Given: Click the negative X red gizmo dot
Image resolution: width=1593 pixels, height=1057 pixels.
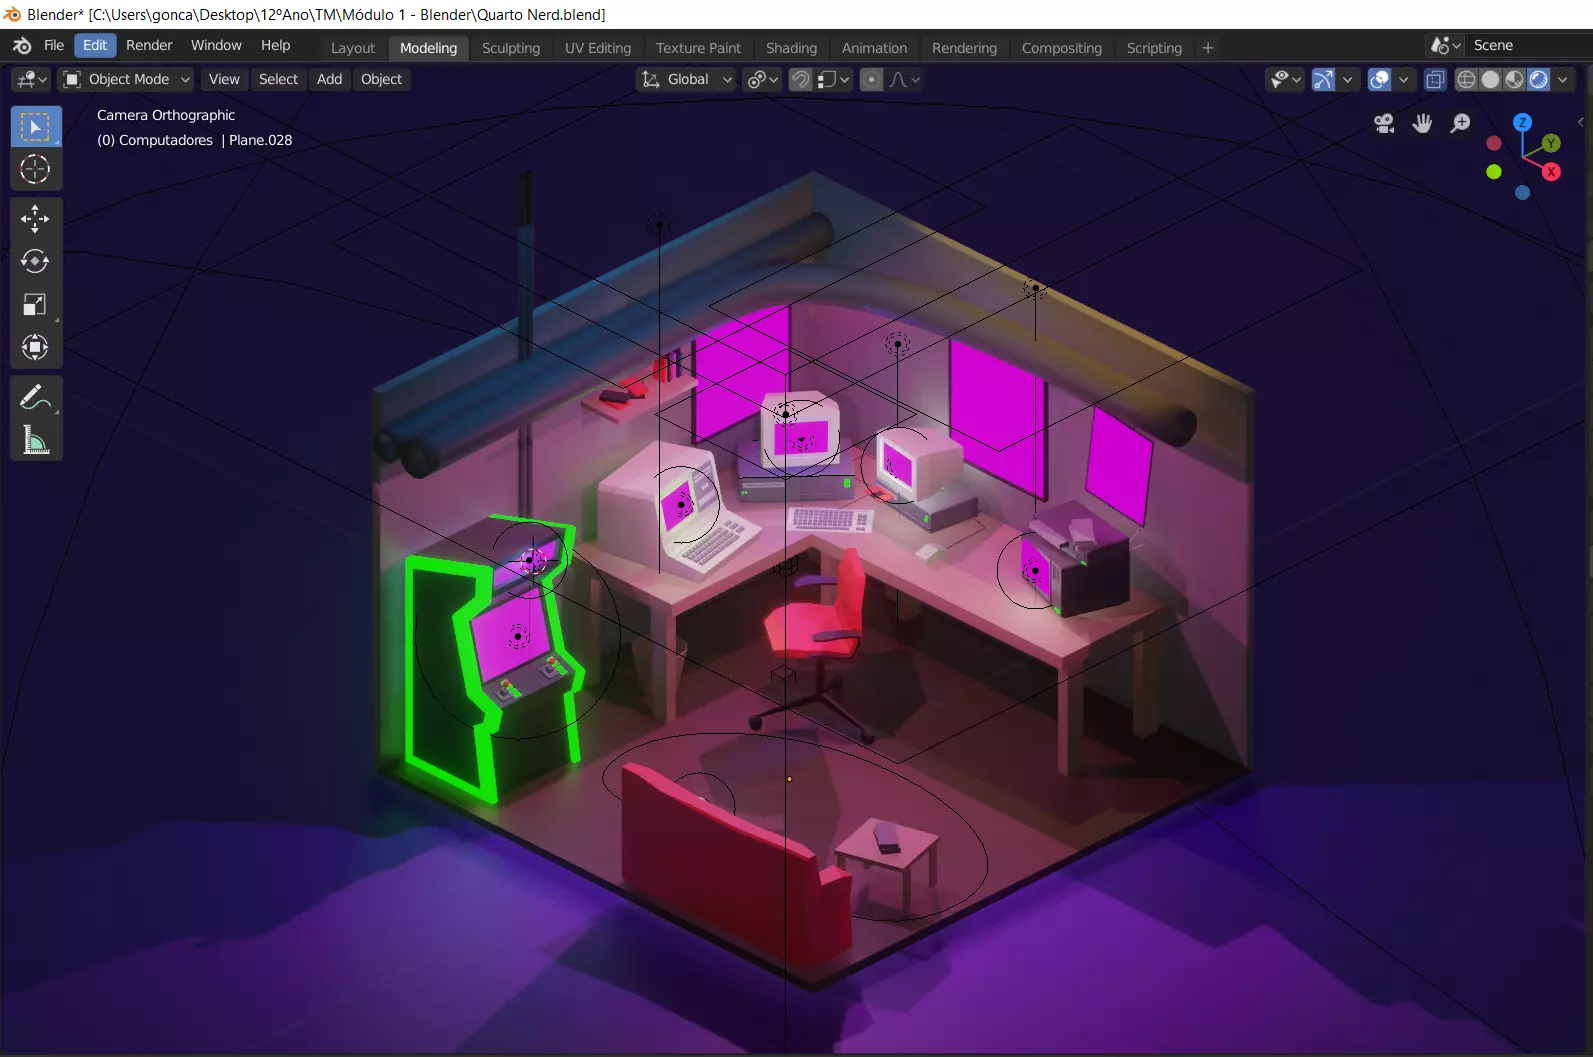Looking at the screenshot, I should (x=1494, y=143).
